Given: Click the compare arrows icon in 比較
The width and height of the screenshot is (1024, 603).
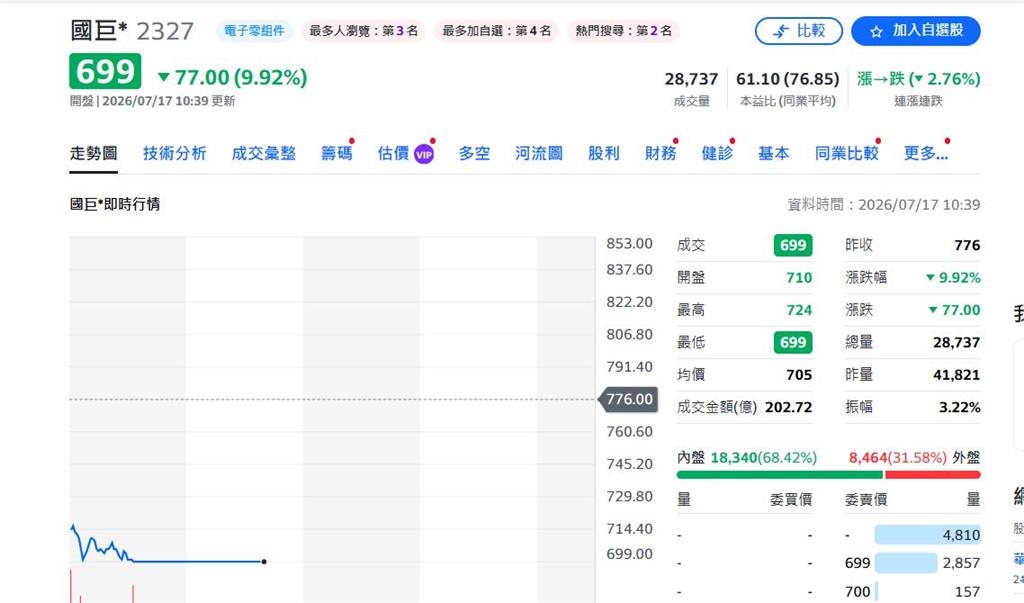Looking at the screenshot, I should [780, 31].
